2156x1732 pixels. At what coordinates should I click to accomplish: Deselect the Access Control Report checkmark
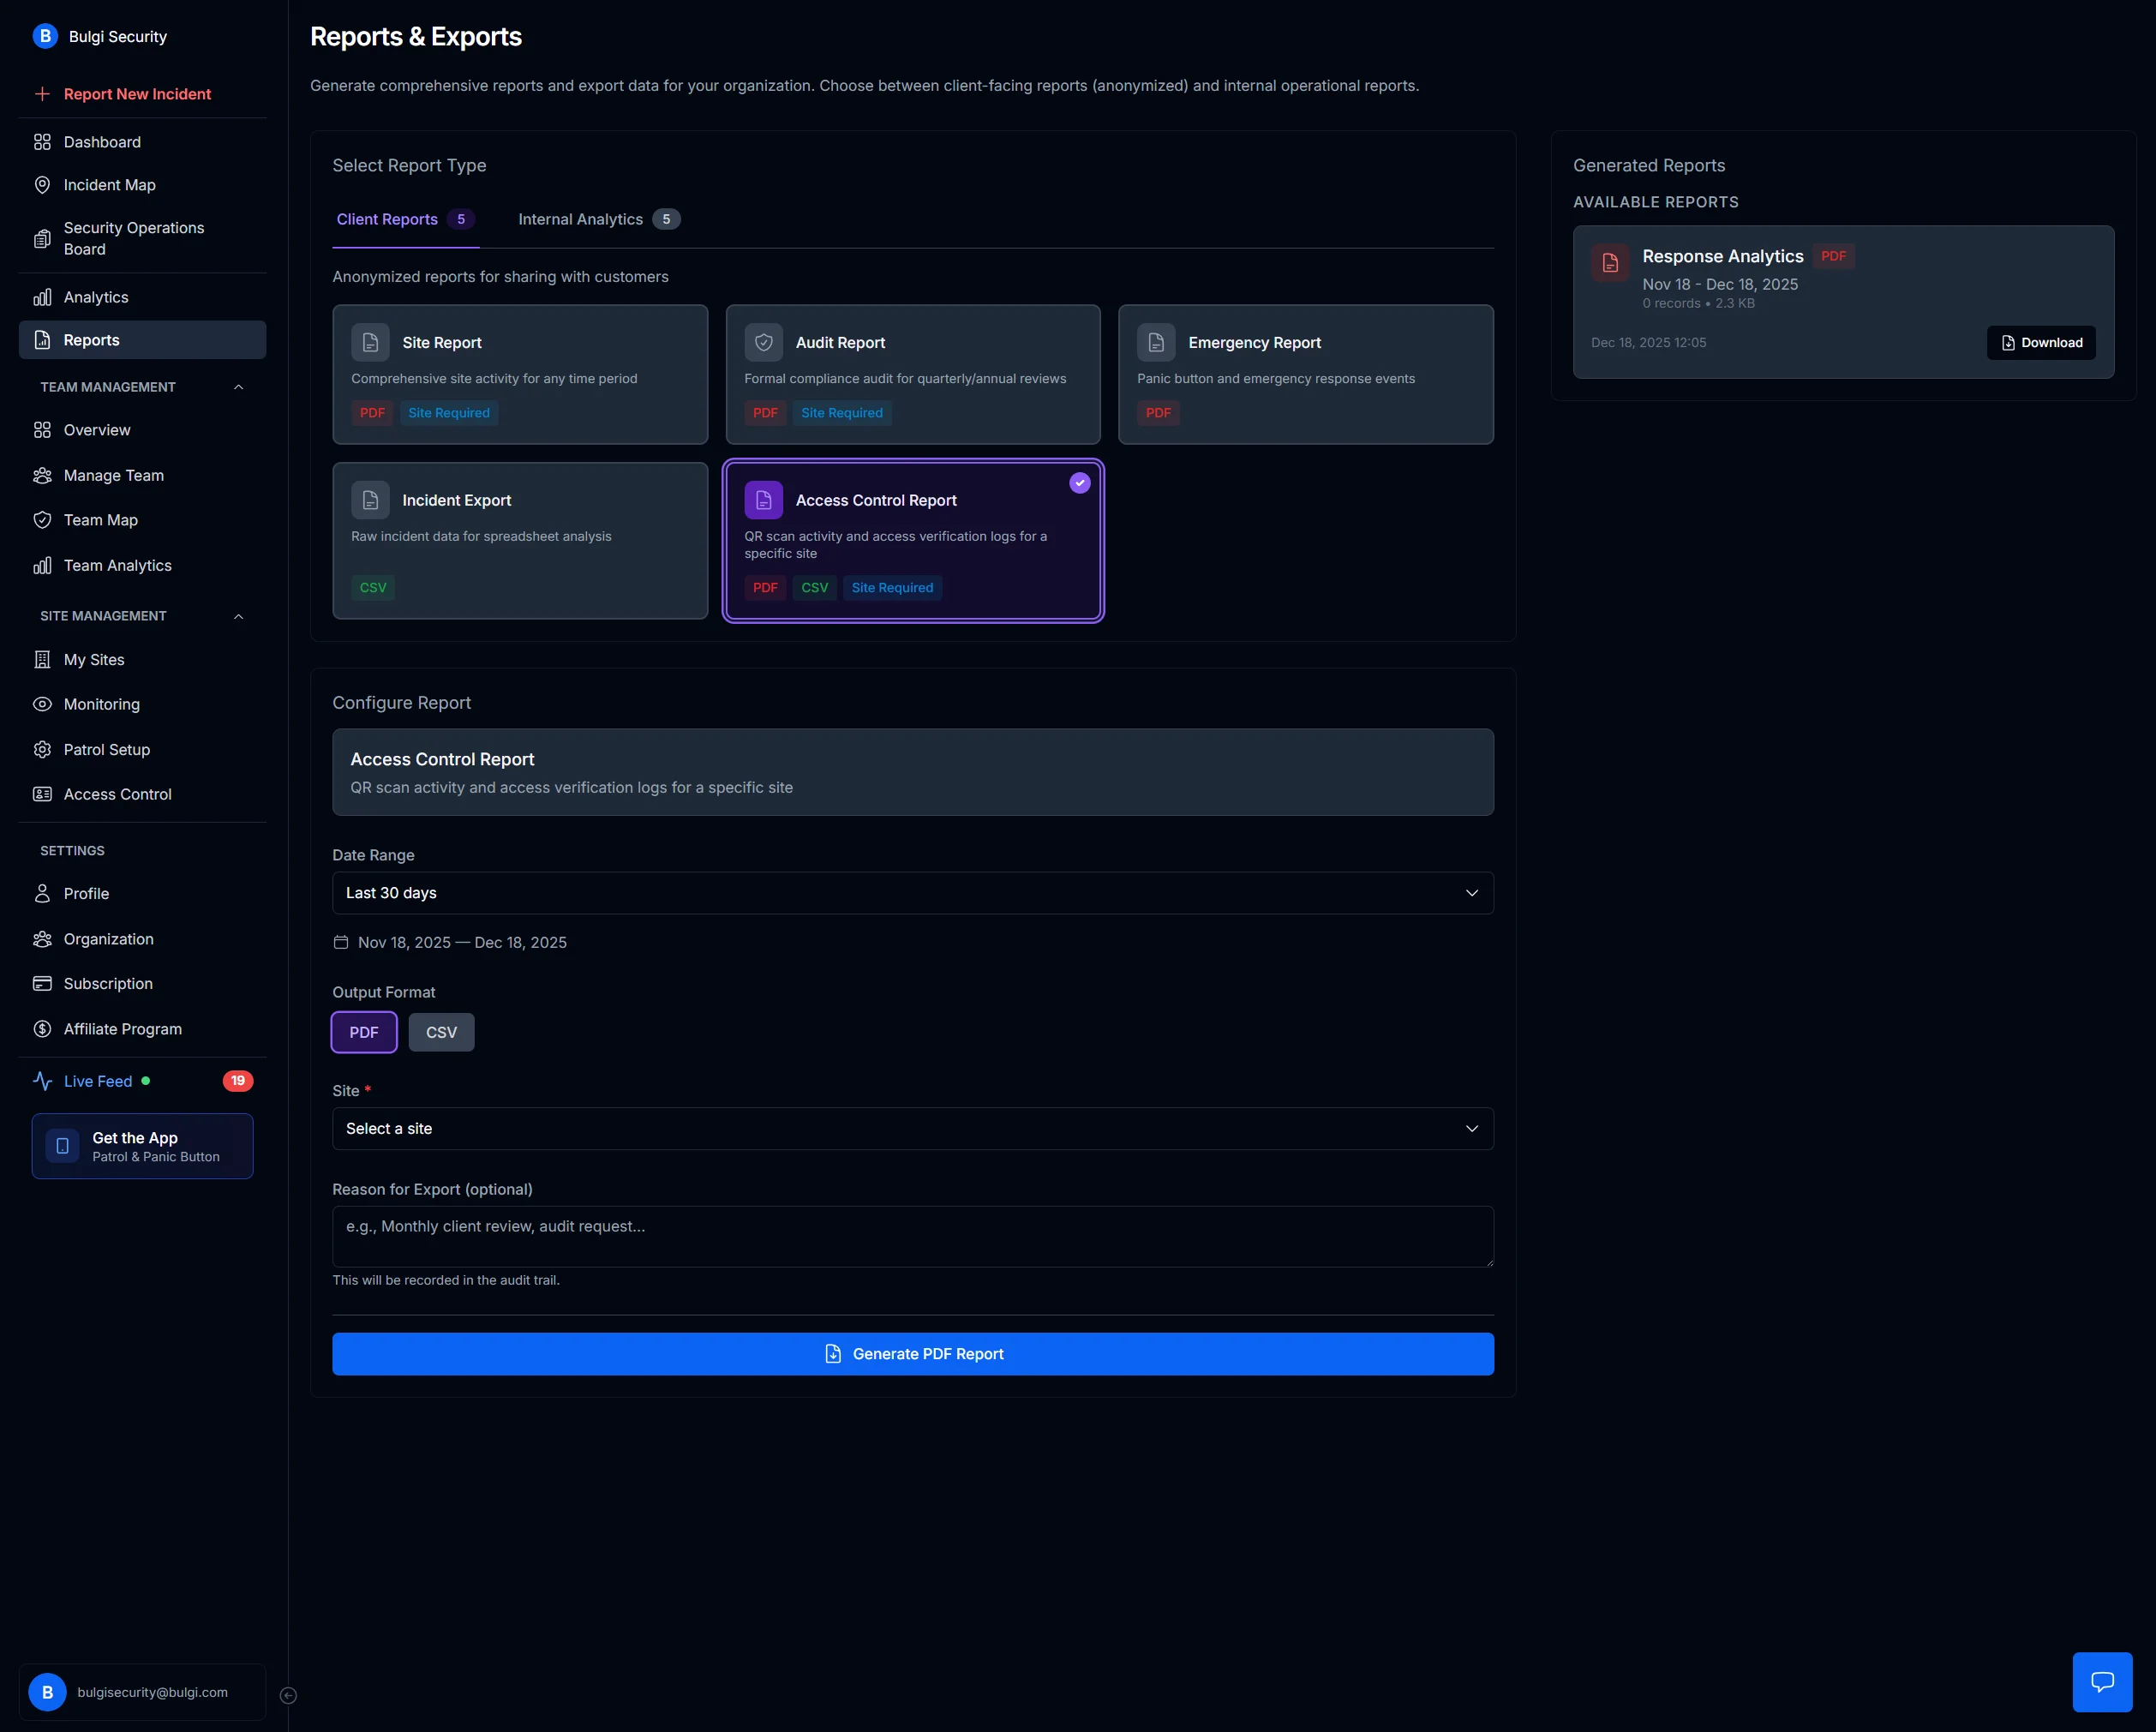point(1079,483)
